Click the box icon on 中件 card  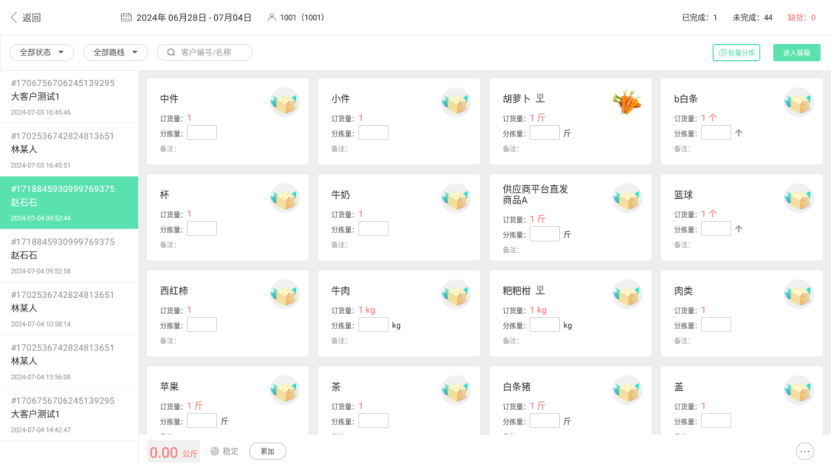pyautogui.click(x=285, y=102)
